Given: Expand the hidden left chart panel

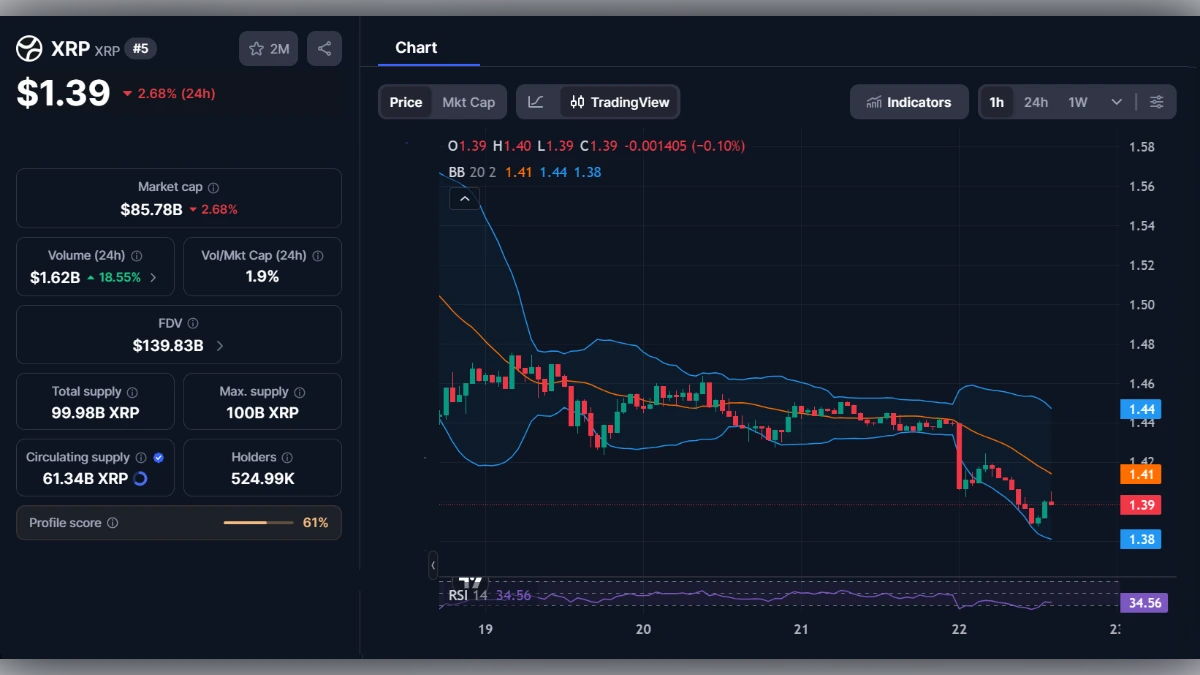Looking at the screenshot, I should click(x=433, y=566).
